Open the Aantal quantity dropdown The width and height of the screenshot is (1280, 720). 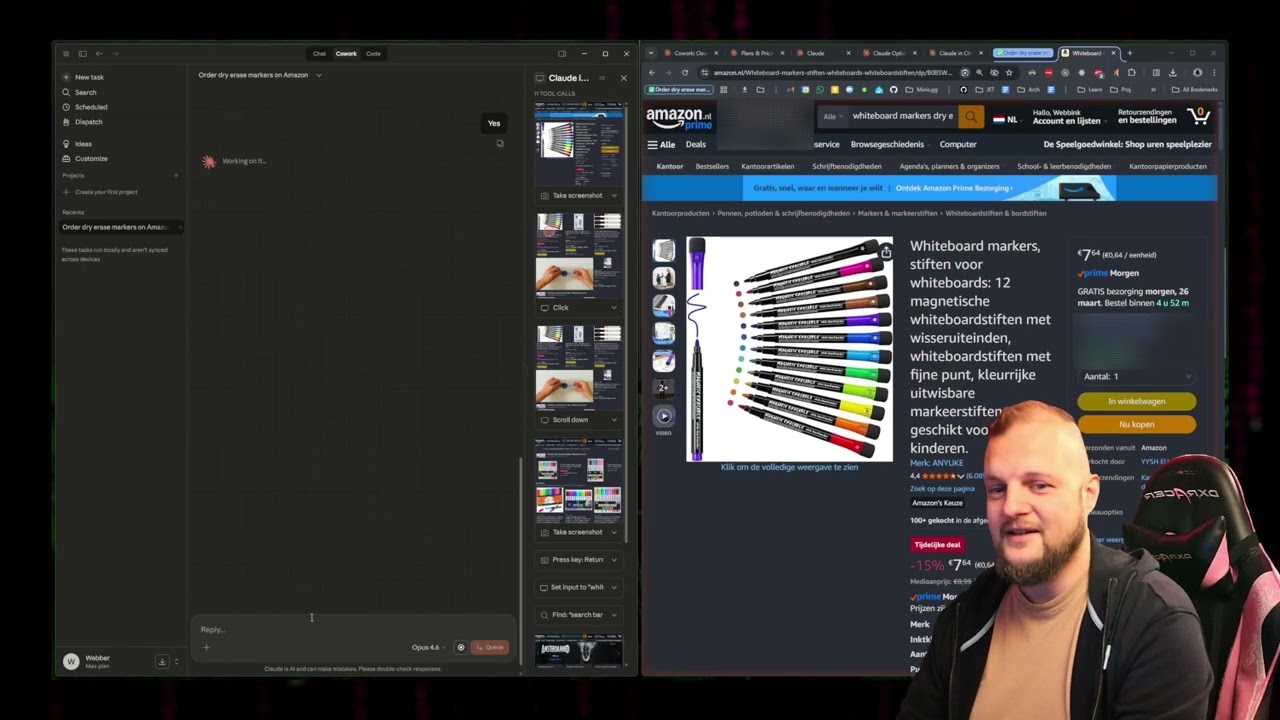(1137, 376)
